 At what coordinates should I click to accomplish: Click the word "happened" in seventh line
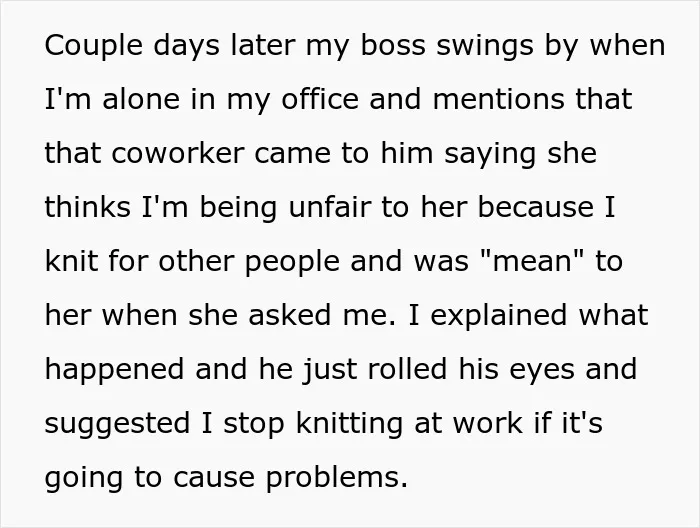114,370
